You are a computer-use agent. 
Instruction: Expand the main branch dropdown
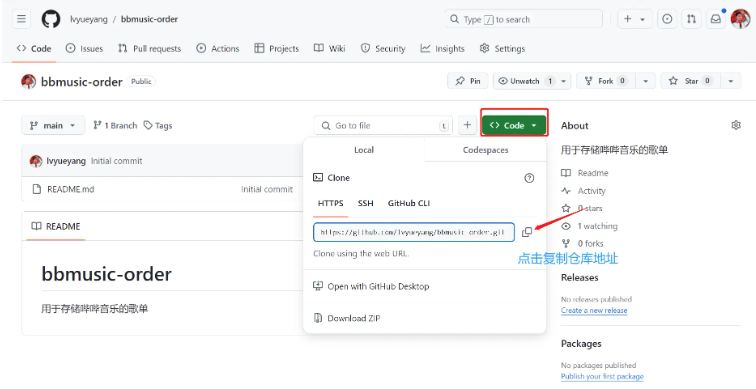[53, 125]
